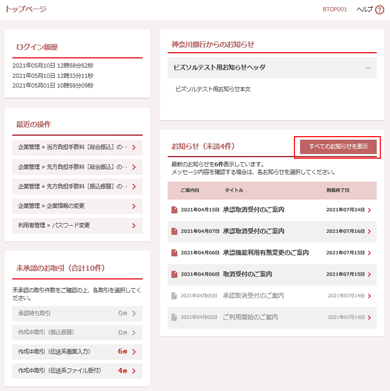Select 作成中取引（伝送系ファイル受付） entry

tap(77, 371)
